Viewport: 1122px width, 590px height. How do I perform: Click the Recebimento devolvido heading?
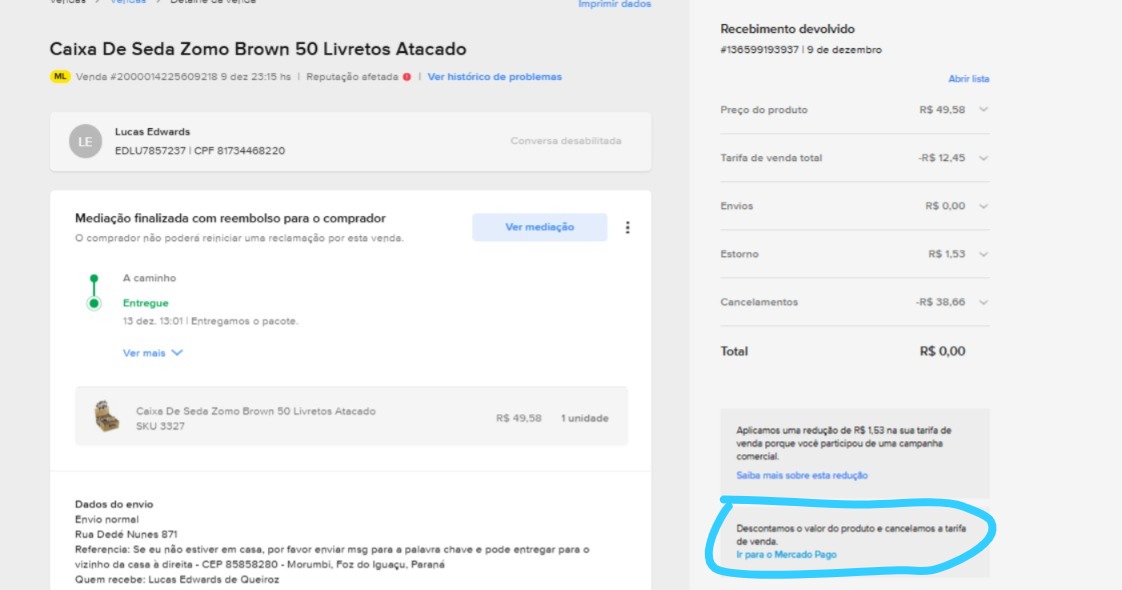(x=787, y=29)
